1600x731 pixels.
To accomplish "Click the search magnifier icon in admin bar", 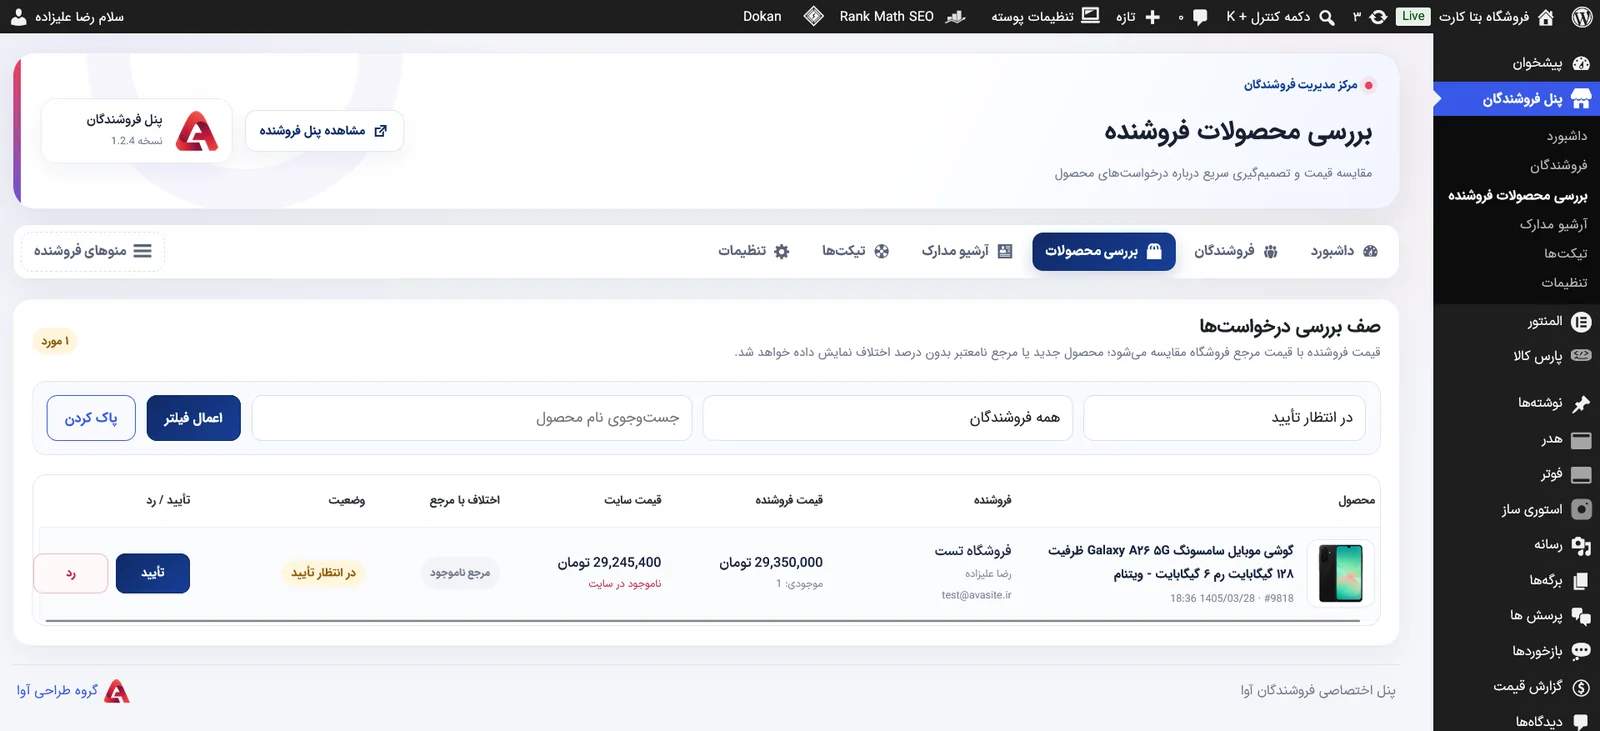I will point(1327,17).
